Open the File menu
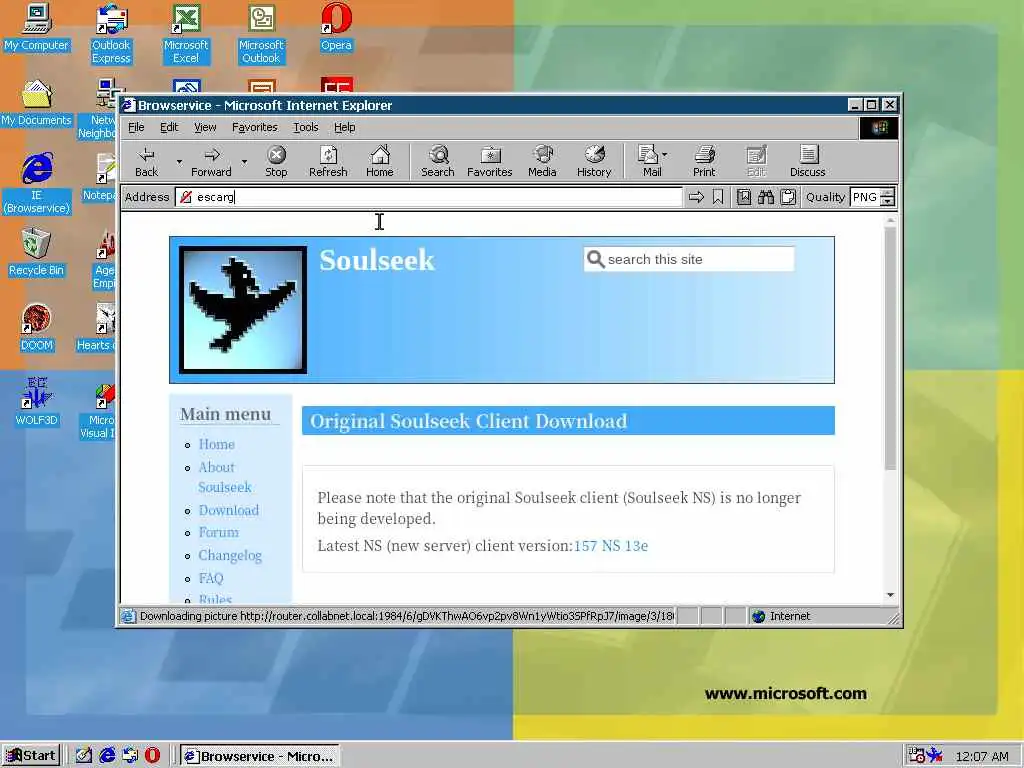The width and height of the screenshot is (1024, 768). coord(136,127)
